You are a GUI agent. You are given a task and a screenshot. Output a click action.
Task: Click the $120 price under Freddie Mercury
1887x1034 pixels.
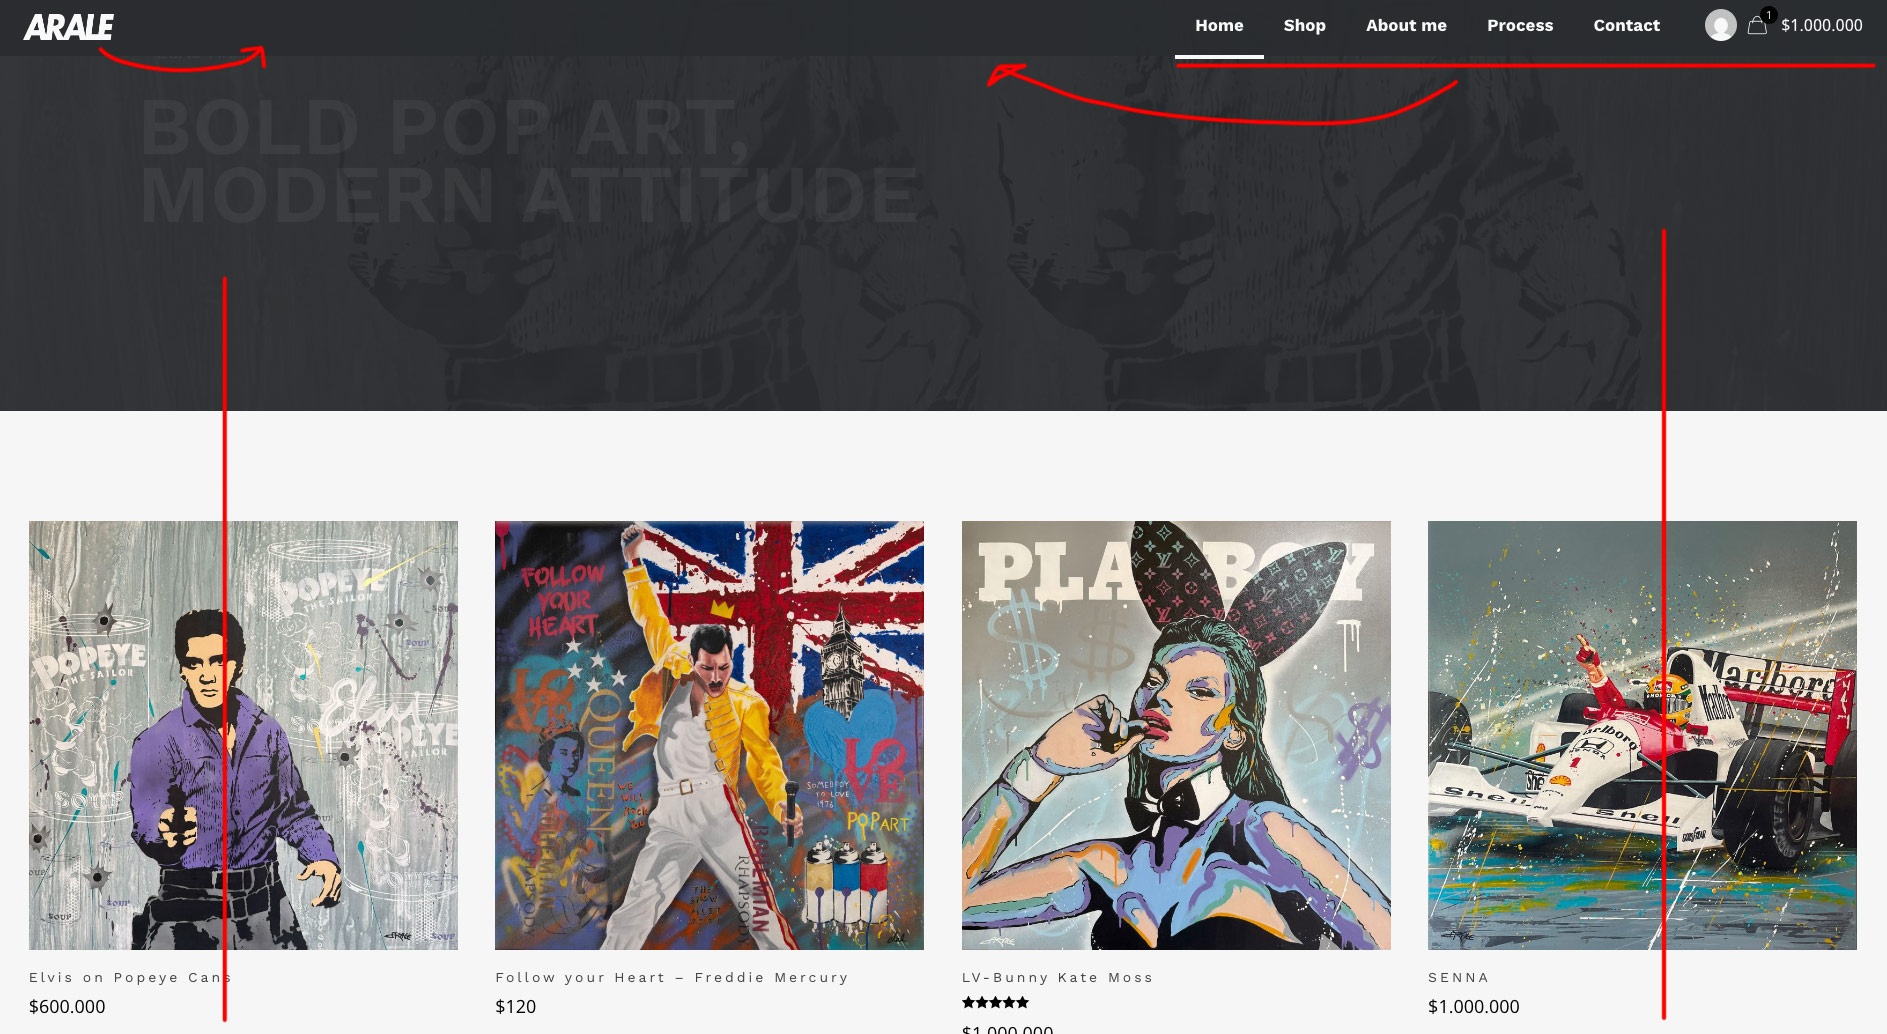point(515,1007)
